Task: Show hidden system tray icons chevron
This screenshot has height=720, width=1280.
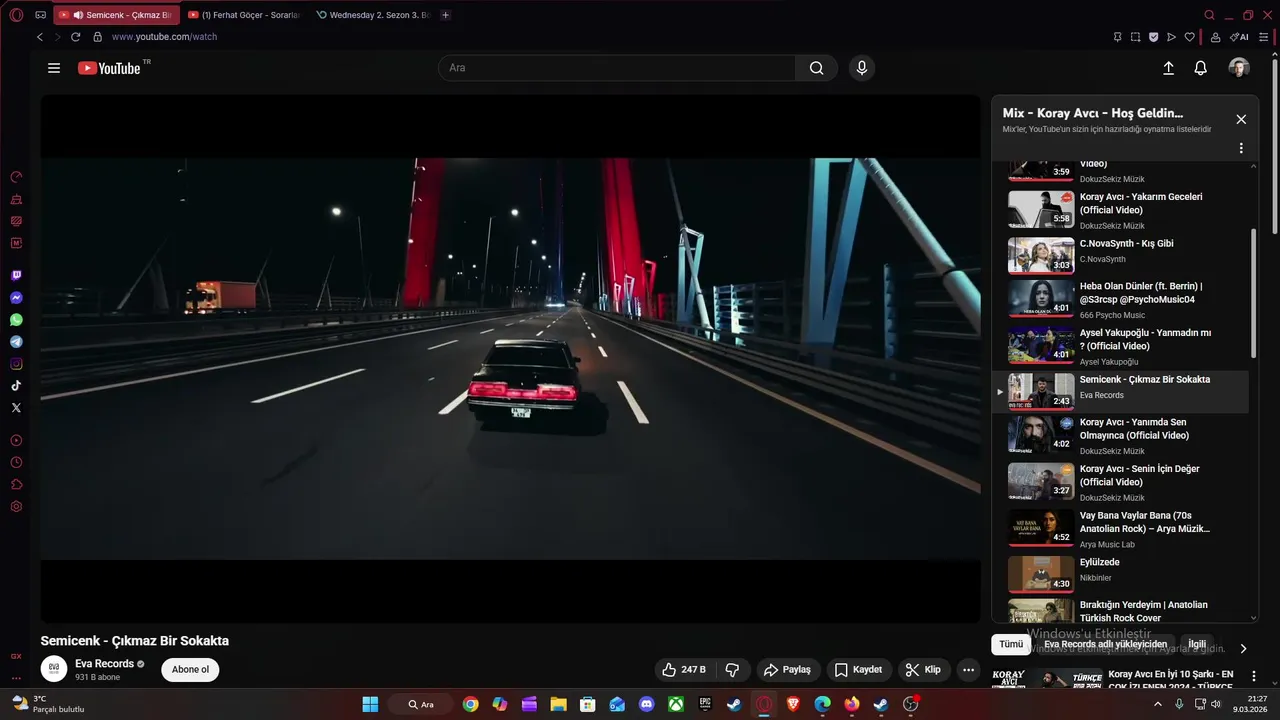Action: 1158,704
